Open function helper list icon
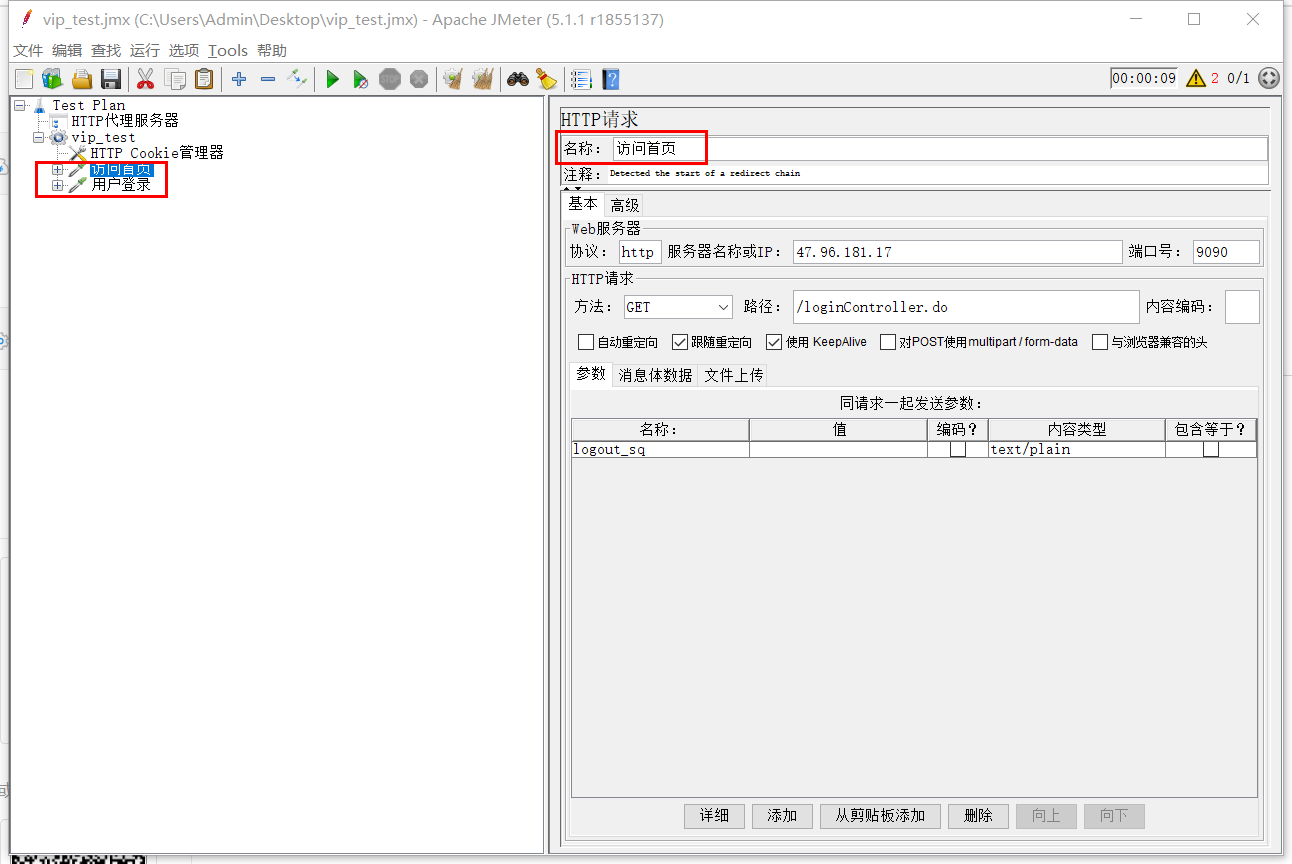 point(581,79)
